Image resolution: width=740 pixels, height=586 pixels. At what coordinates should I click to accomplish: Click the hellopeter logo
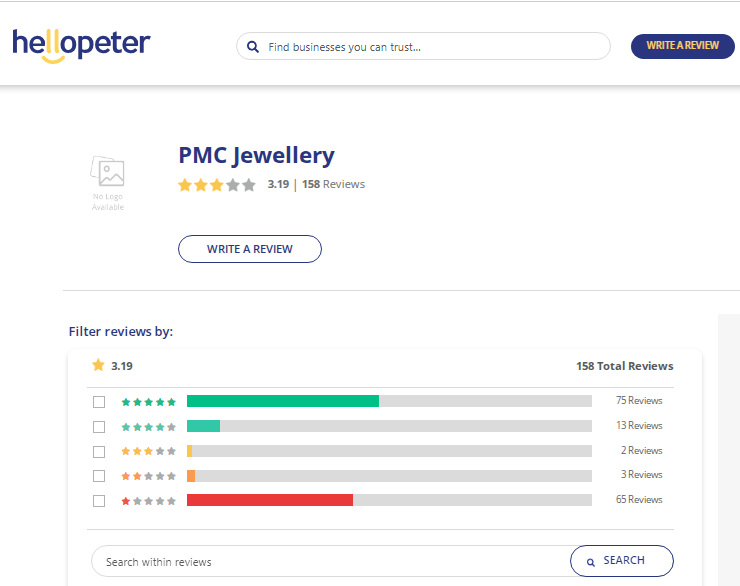pos(81,45)
